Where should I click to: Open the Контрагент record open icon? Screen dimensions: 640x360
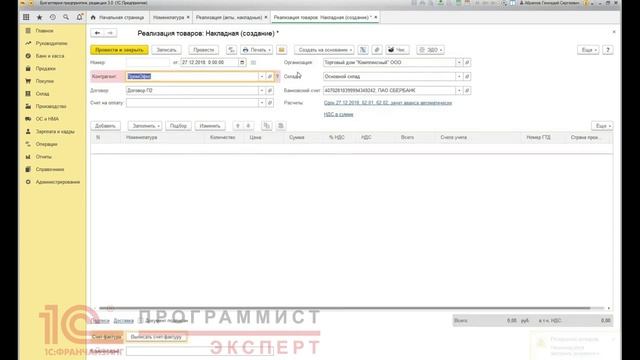point(269,76)
